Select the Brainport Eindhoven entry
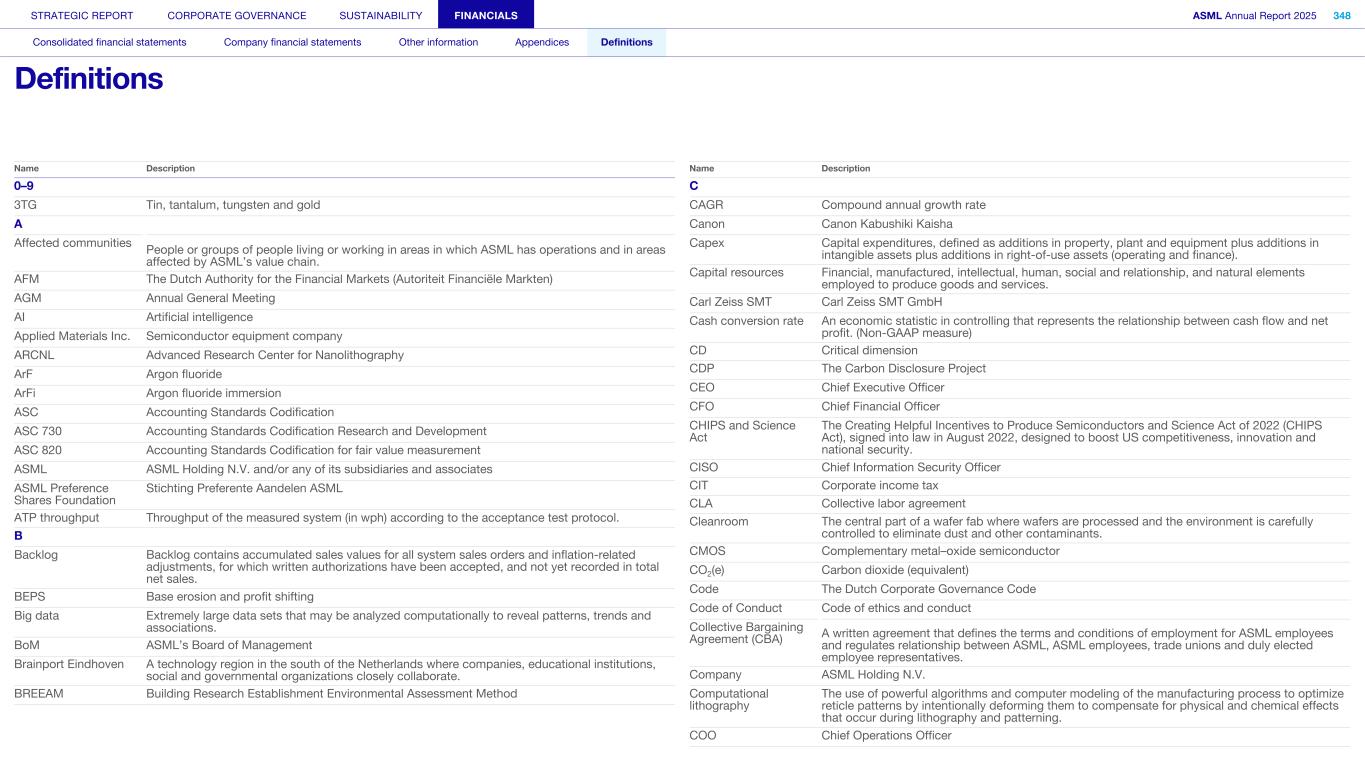 69,664
